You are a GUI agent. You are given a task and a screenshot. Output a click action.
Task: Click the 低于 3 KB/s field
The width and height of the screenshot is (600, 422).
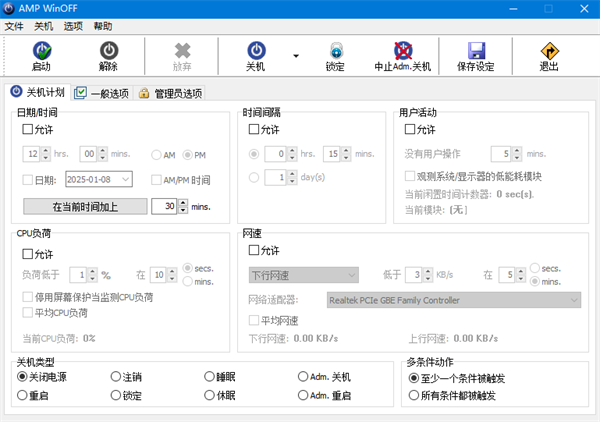pyautogui.click(x=414, y=275)
